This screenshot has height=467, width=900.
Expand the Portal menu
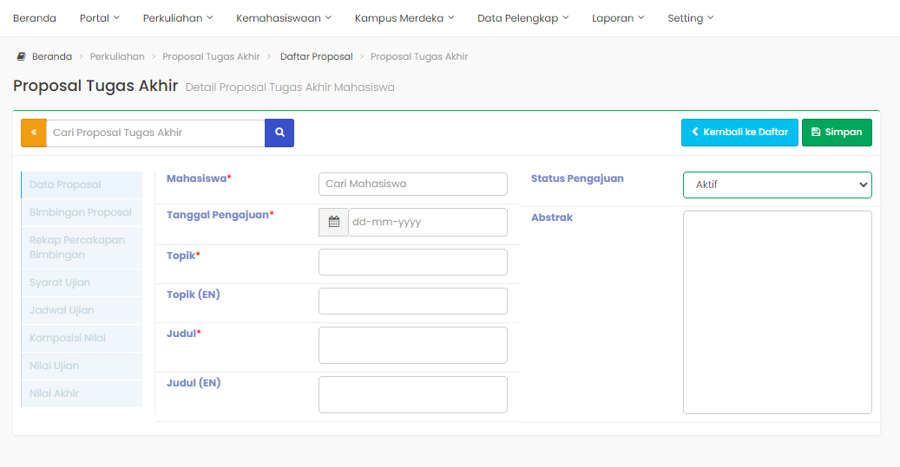click(x=99, y=18)
